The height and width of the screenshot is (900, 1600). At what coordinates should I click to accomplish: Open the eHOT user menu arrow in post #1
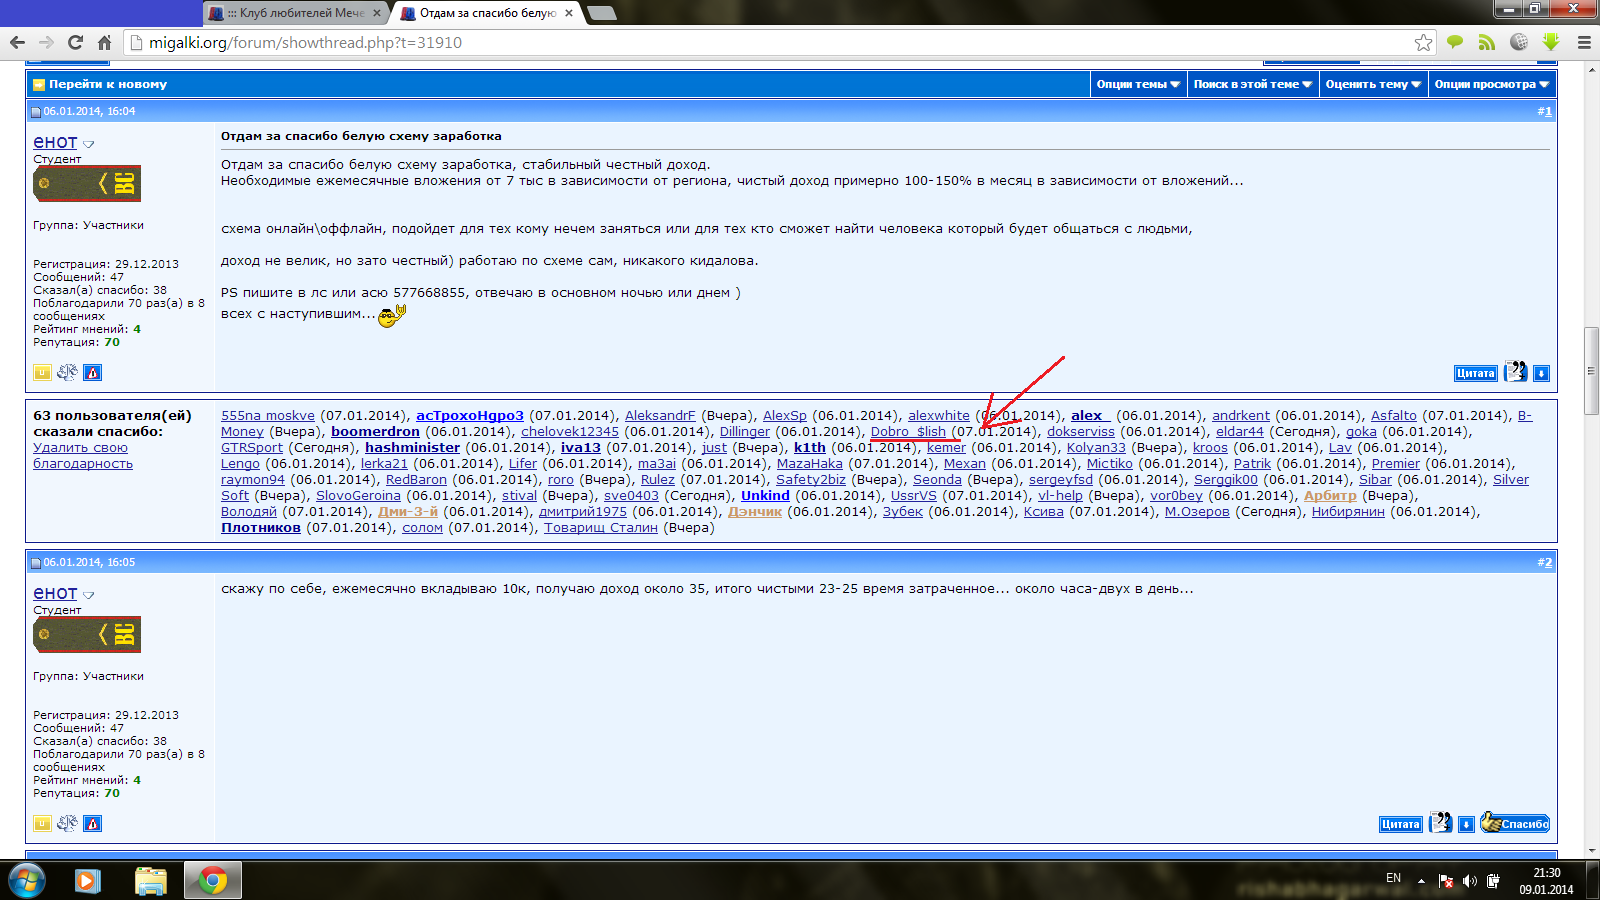point(88,144)
